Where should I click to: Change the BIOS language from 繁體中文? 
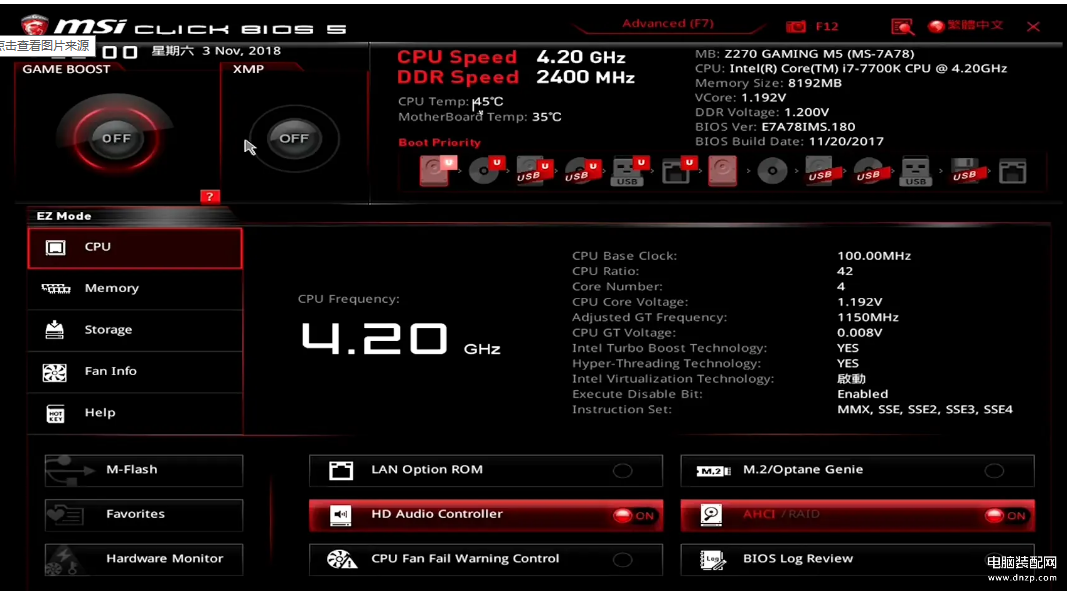pyautogui.click(x=966, y=26)
